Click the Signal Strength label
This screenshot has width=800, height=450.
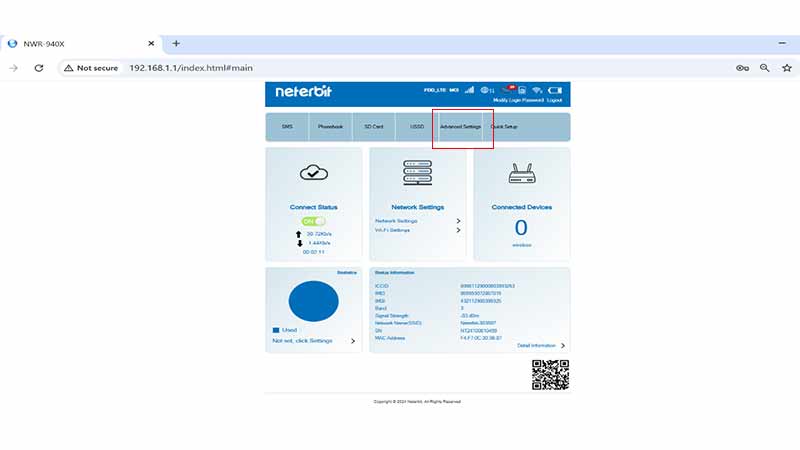(x=392, y=316)
